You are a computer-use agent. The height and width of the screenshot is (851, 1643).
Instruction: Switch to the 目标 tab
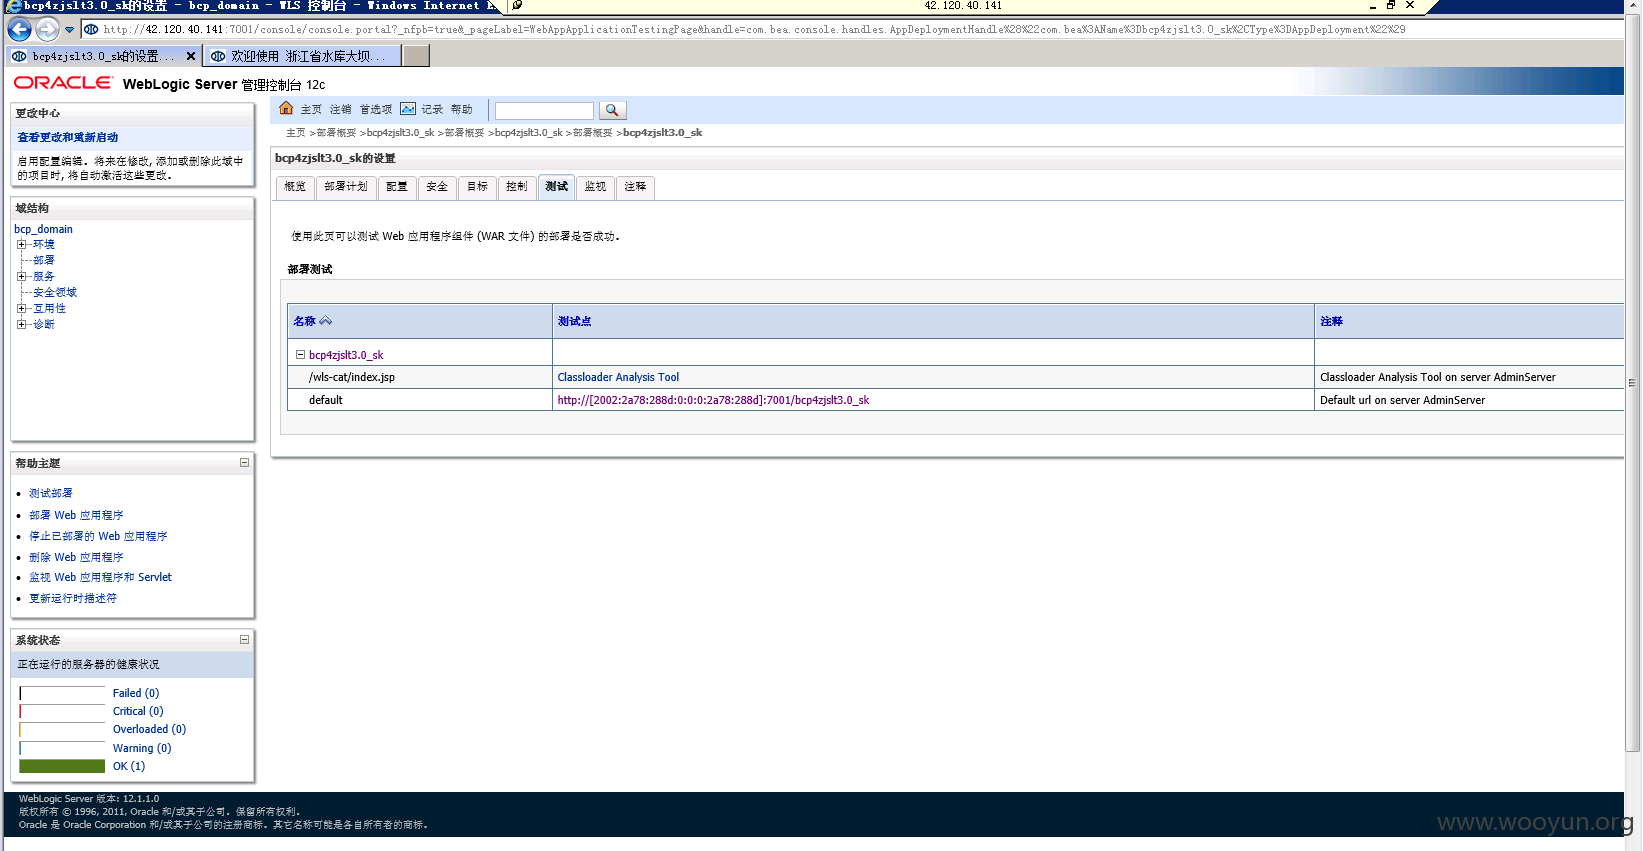pos(477,187)
